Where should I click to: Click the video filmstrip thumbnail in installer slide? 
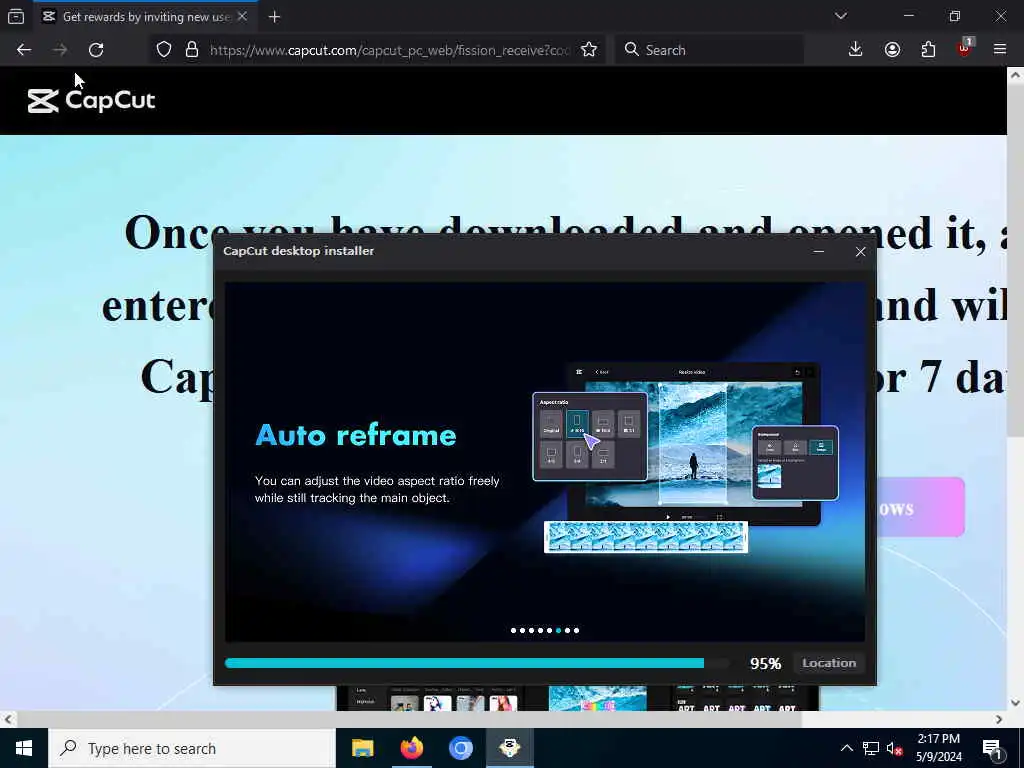pos(646,537)
